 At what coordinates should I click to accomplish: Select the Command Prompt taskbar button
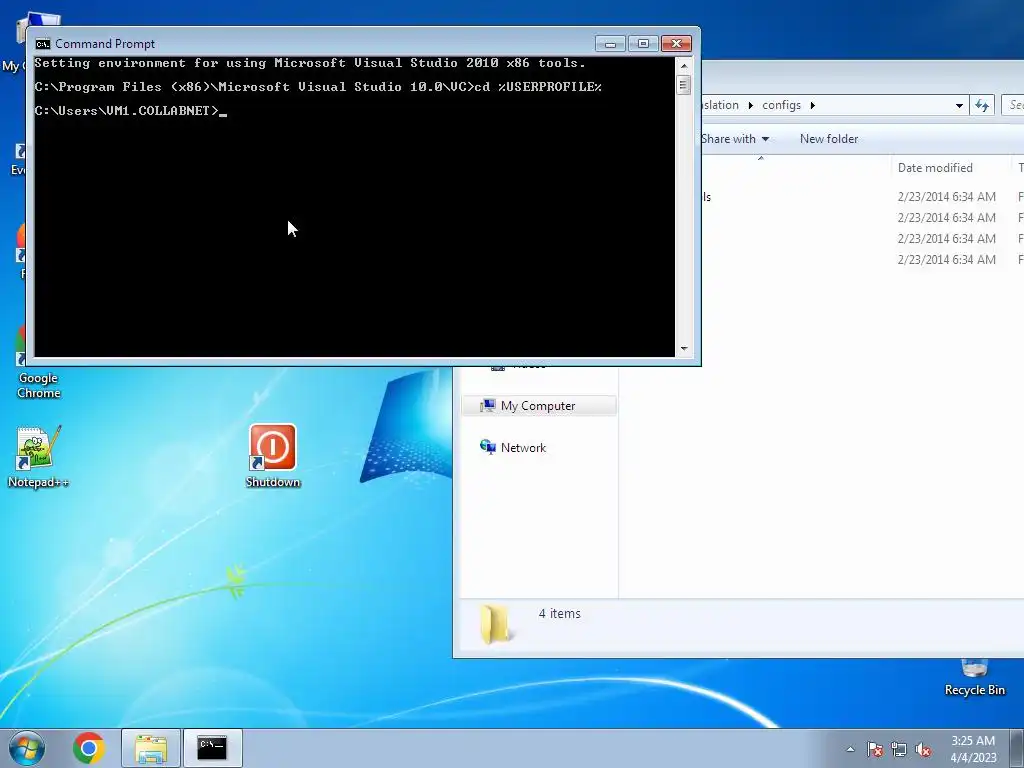tap(212, 748)
